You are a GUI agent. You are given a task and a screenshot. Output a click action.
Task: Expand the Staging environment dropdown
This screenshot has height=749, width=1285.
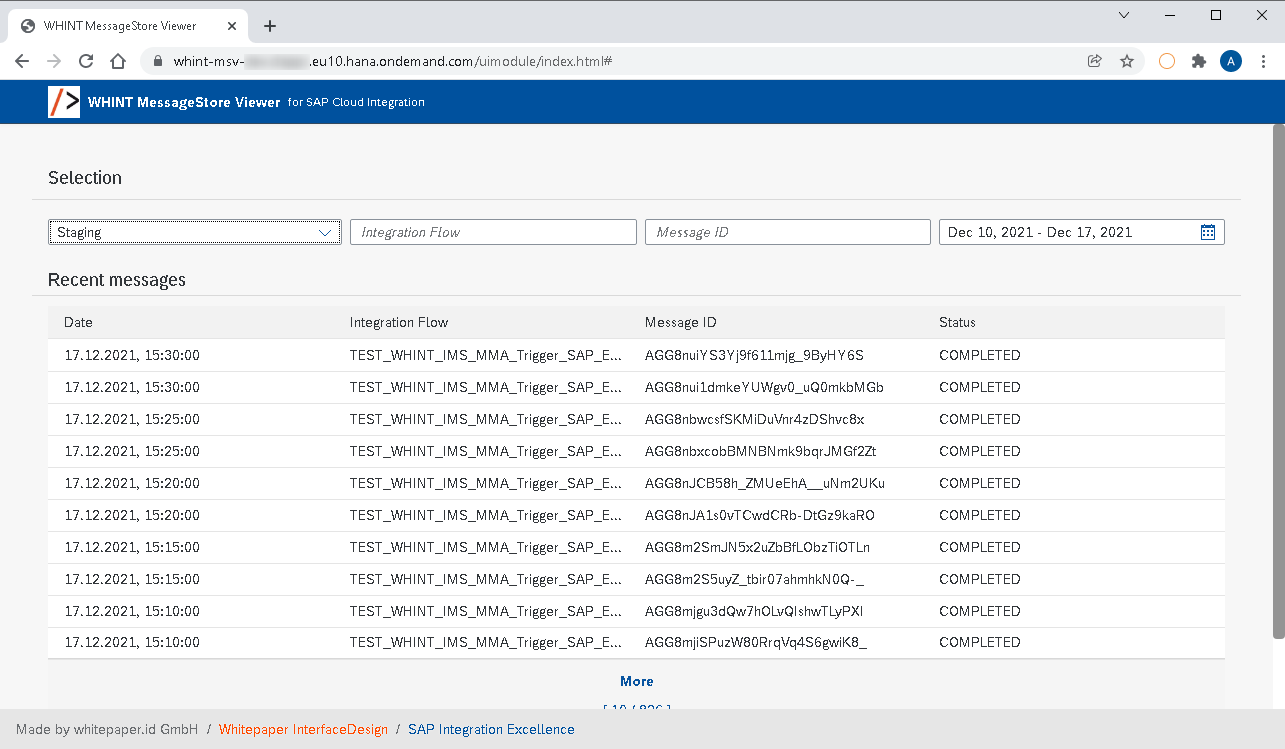pos(195,232)
